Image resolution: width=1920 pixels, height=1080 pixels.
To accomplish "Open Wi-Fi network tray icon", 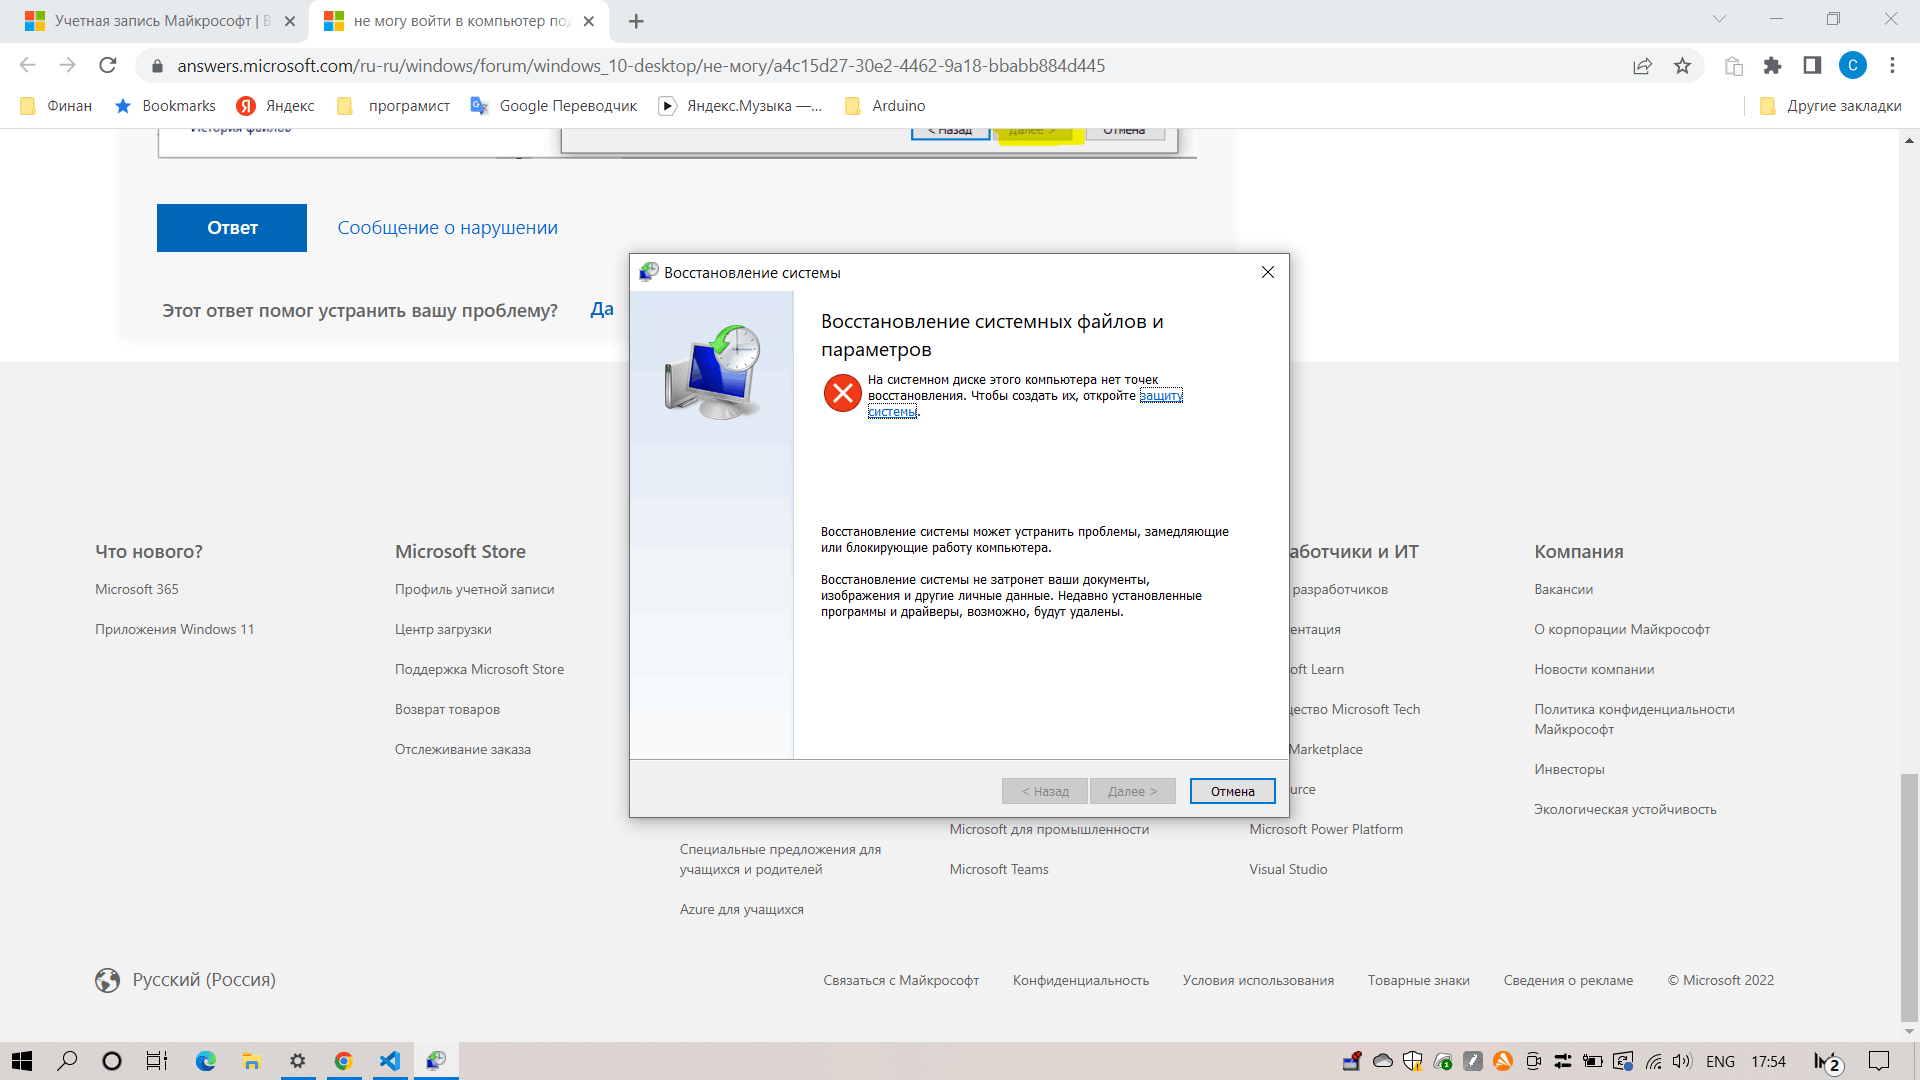I will [x=1654, y=1061].
